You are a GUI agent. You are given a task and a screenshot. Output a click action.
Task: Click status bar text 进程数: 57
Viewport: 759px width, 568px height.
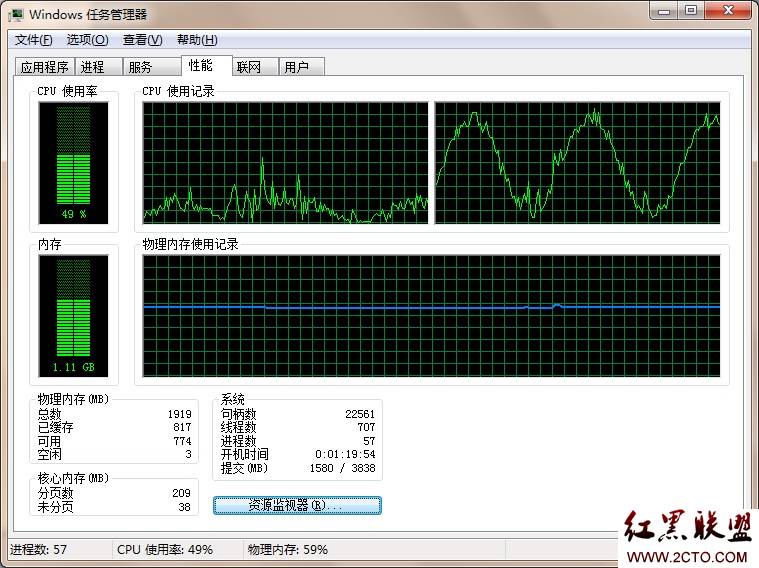coord(38,550)
